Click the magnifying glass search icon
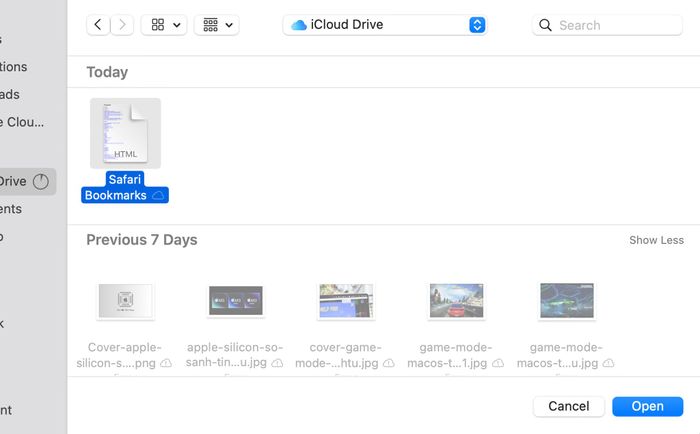700x434 pixels. [545, 25]
